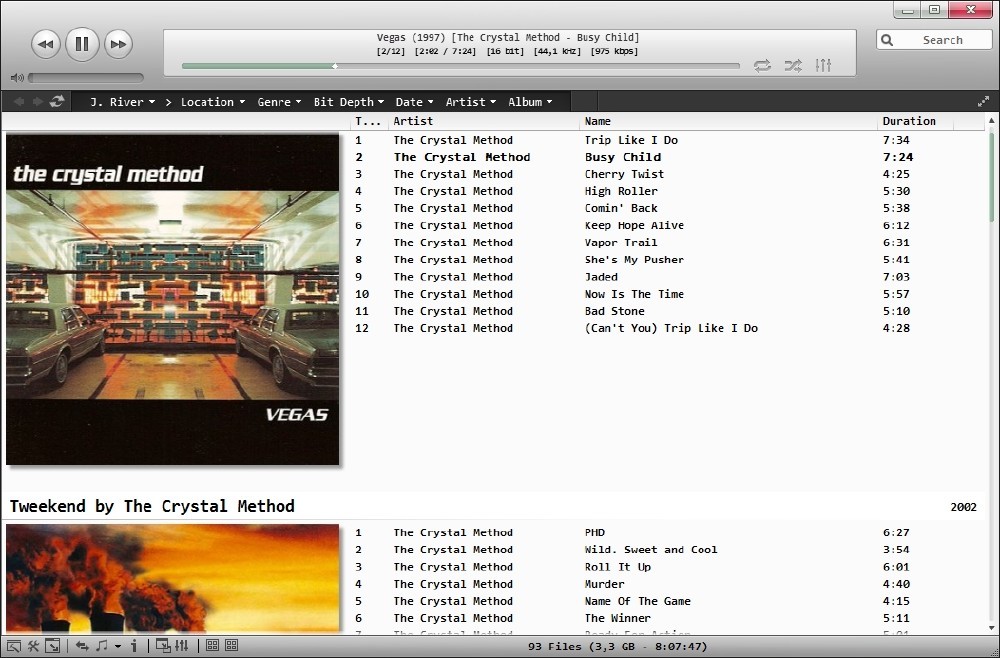Open the Bit Depth filter dropdown
Image resolution: width=1000 pixels, height=658 pixels.
point(349,102)
